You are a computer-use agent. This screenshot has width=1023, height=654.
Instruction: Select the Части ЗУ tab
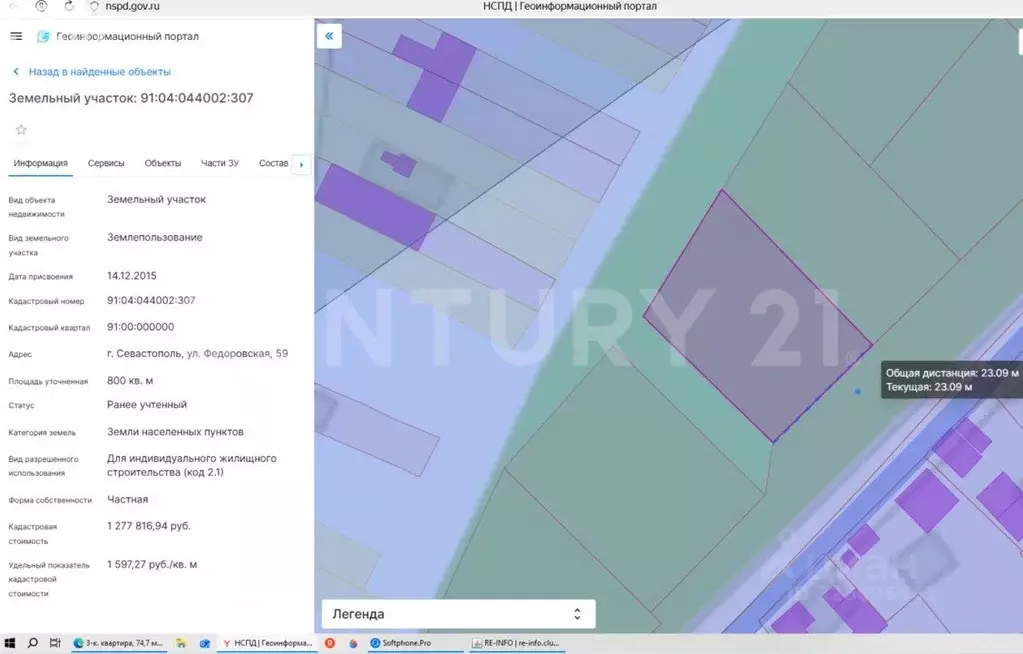[x=220, y=163]
